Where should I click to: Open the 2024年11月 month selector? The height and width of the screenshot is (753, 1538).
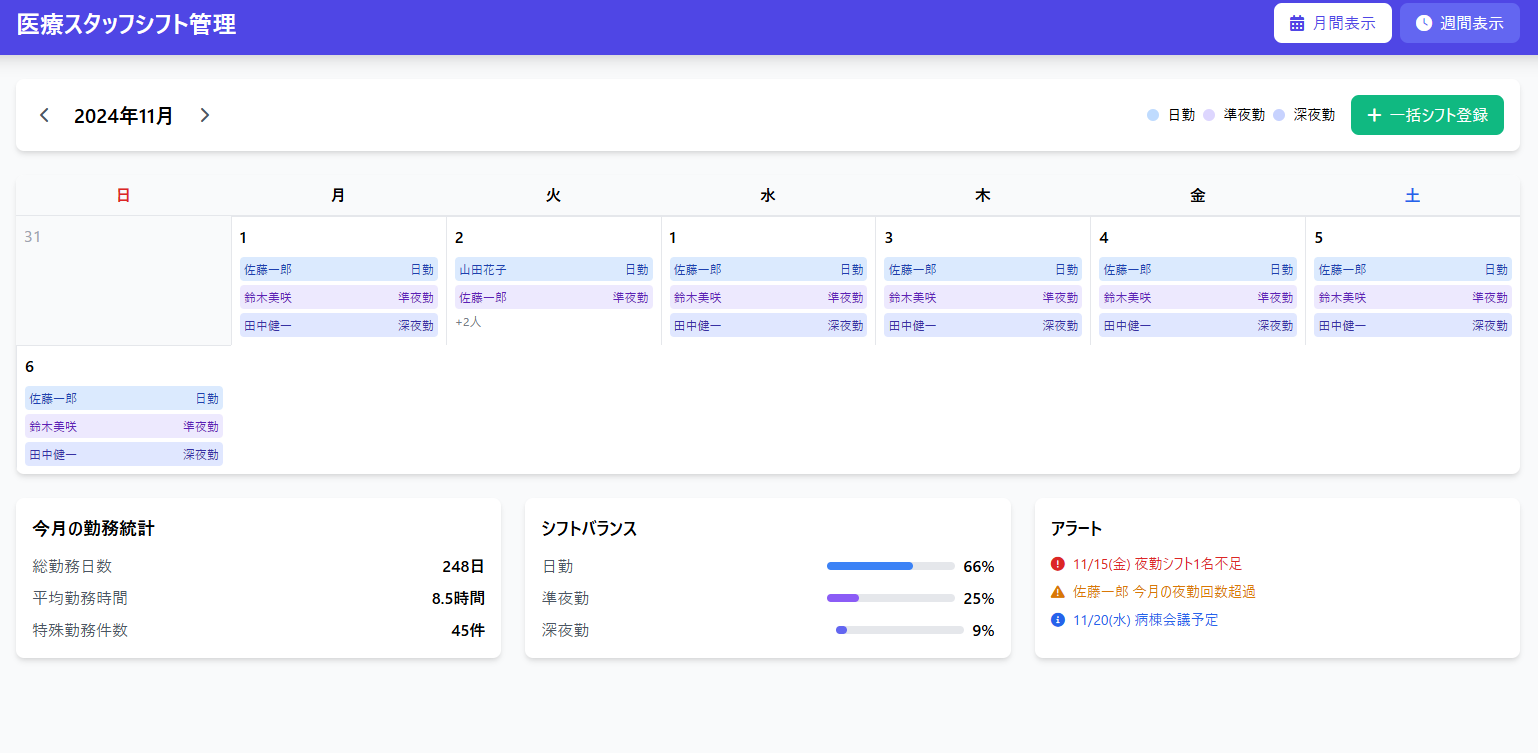124,116
